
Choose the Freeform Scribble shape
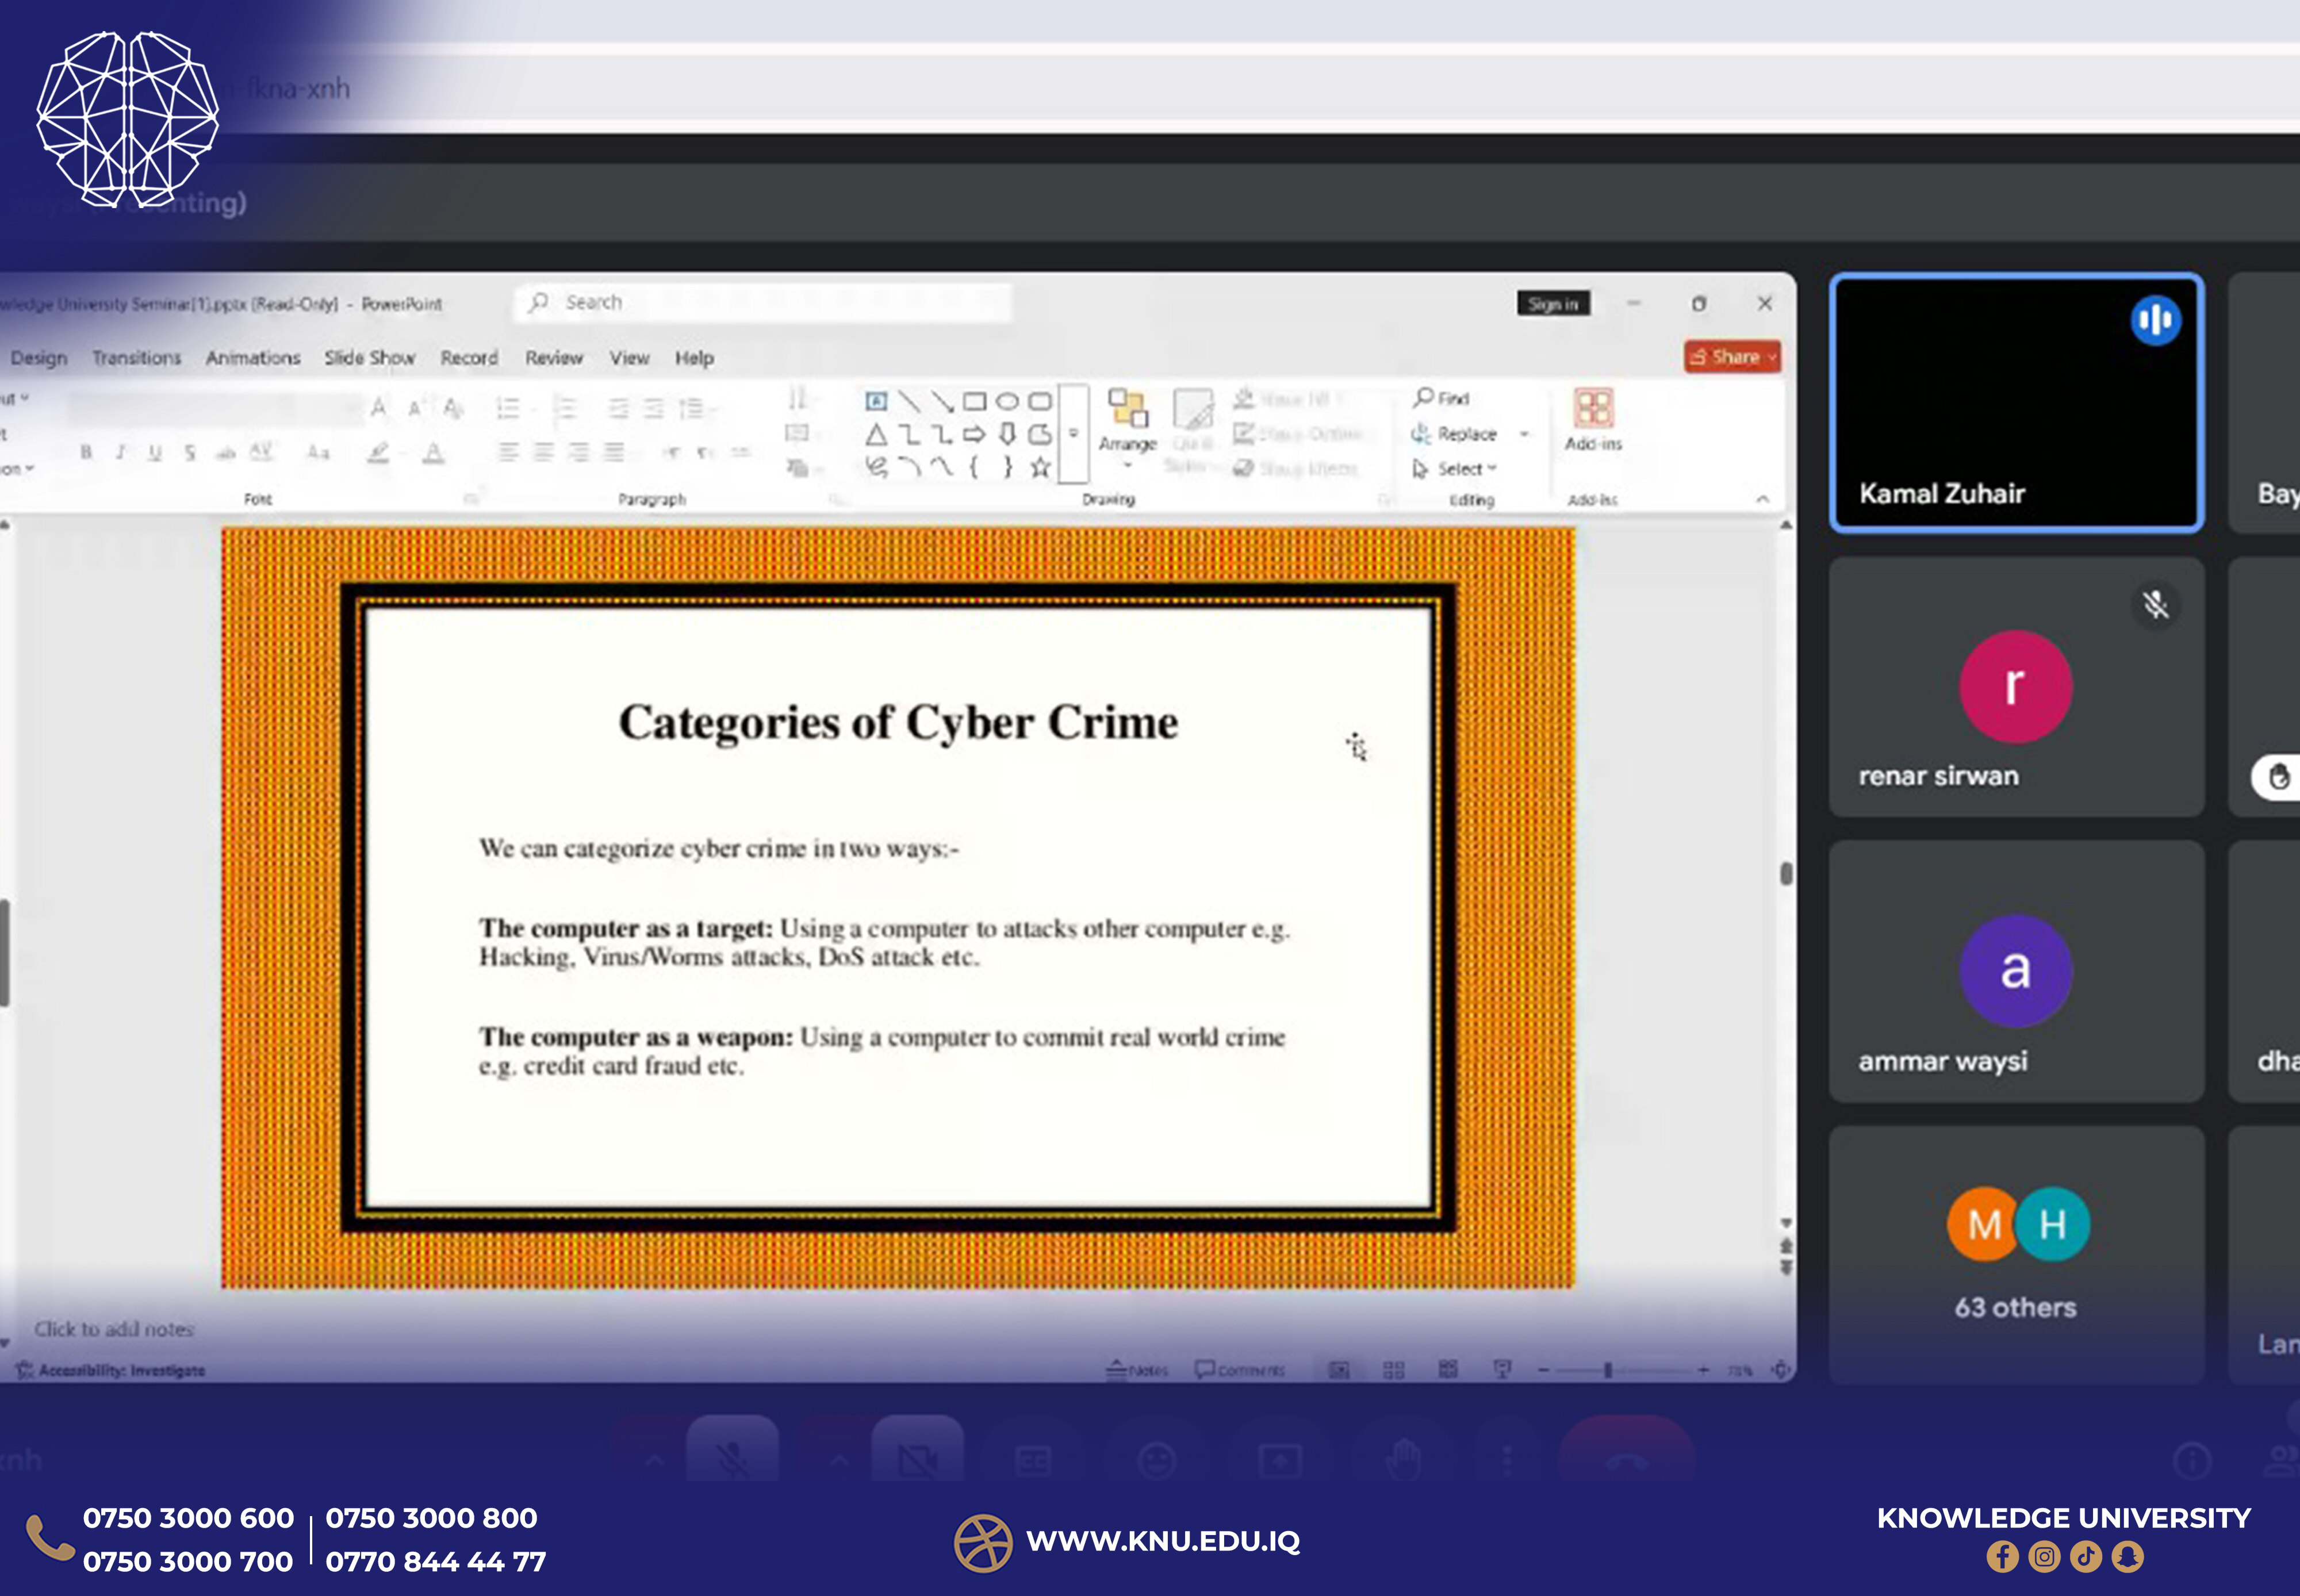876,467
